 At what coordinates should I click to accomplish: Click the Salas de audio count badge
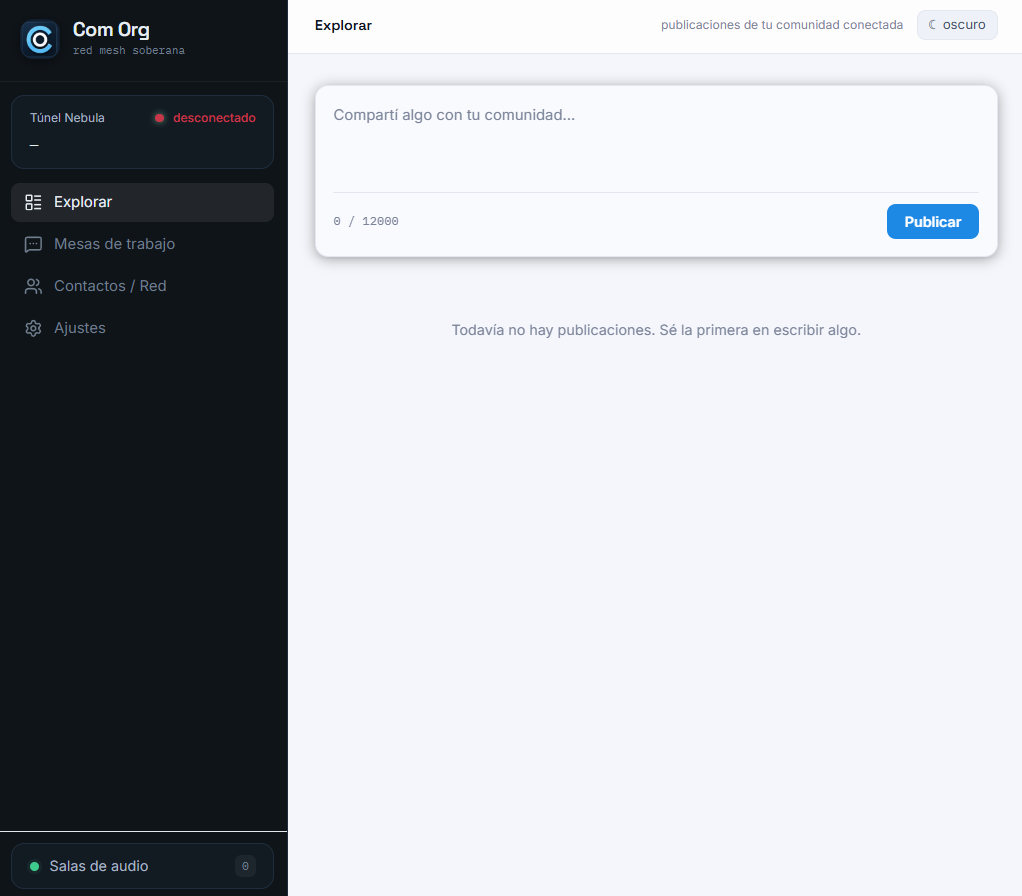245,866
